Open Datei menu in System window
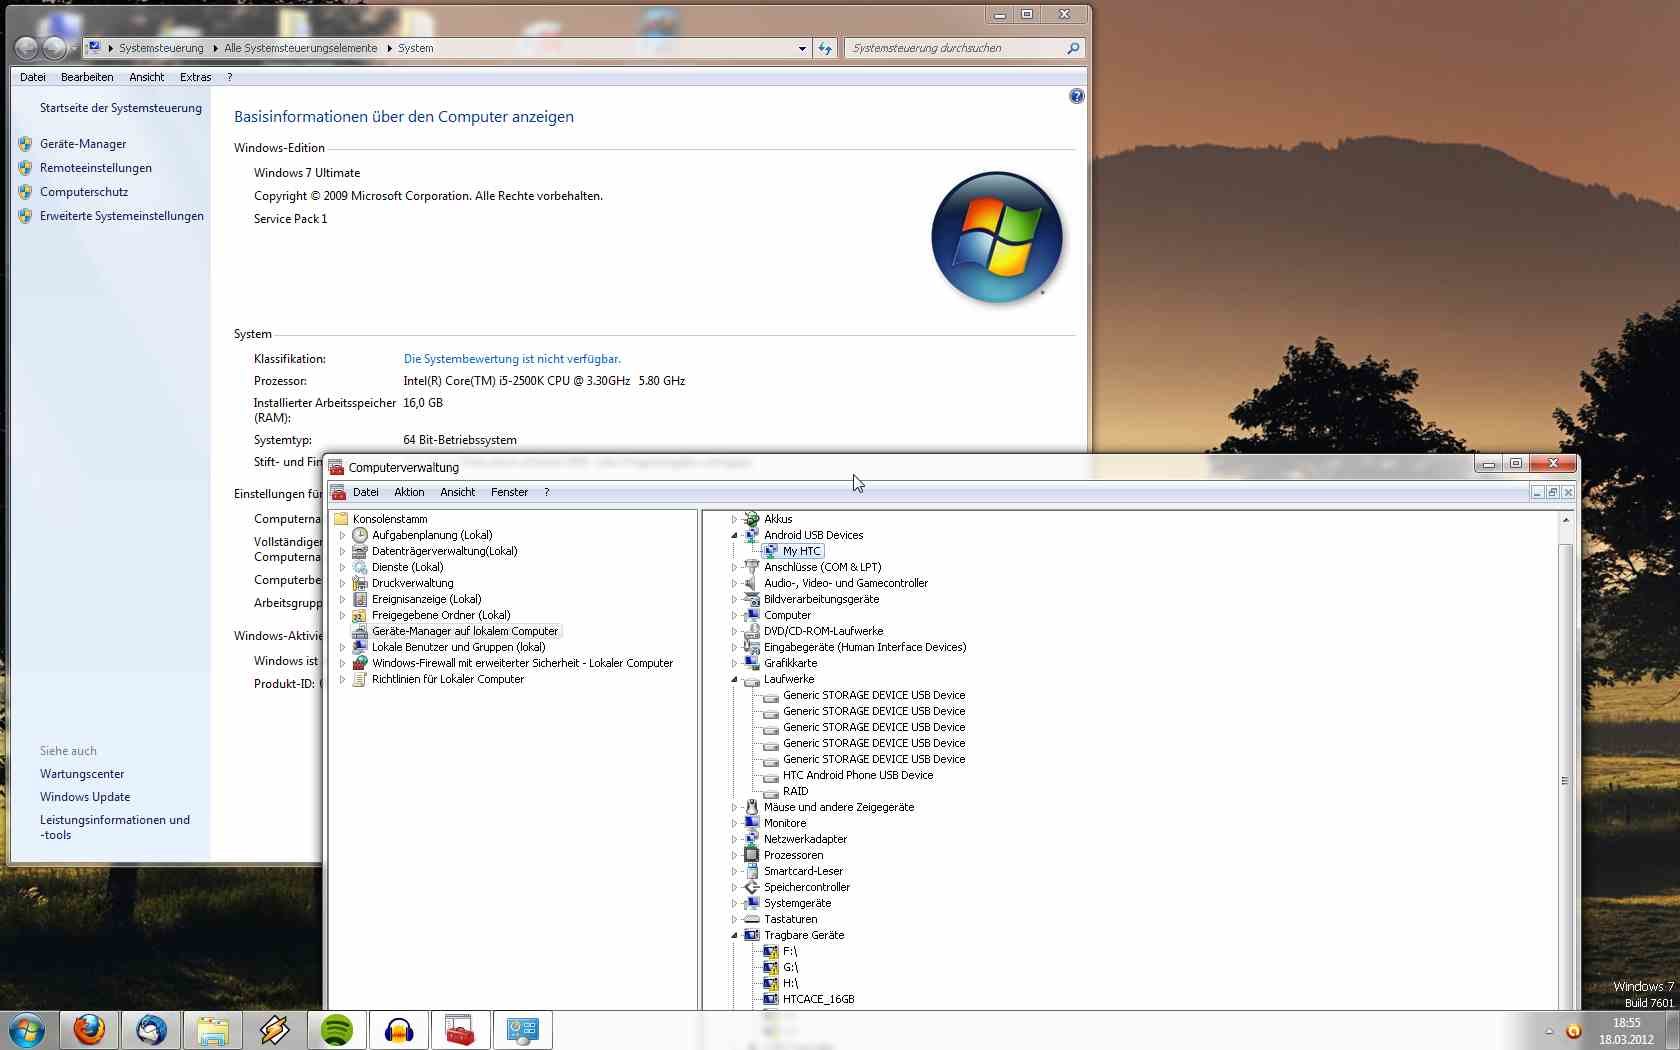Image resolution: width=1680 pixels, height=1050 pixels. tap(33, 77)
